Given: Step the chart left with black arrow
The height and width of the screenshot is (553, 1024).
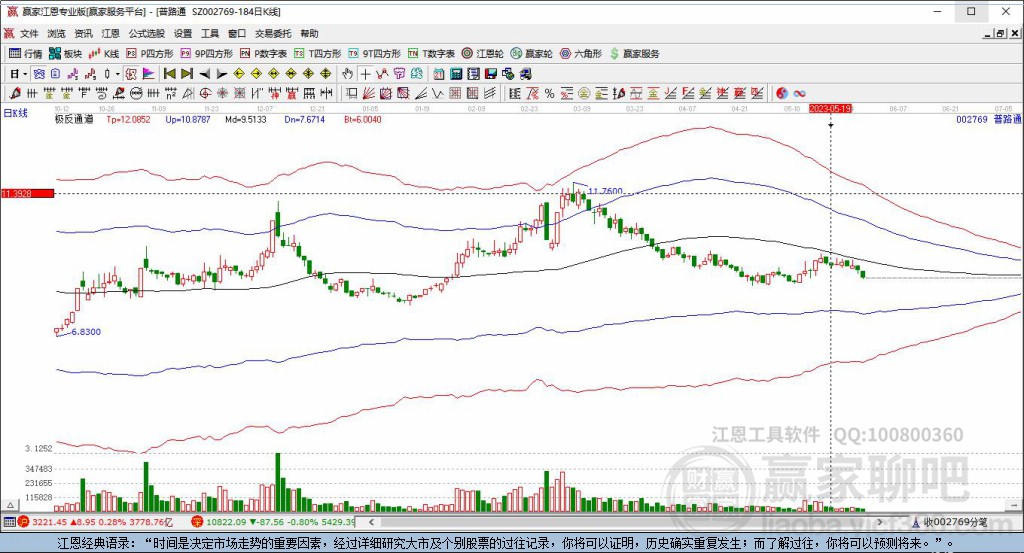Looking at the screenshot, I should click(204, 74).
